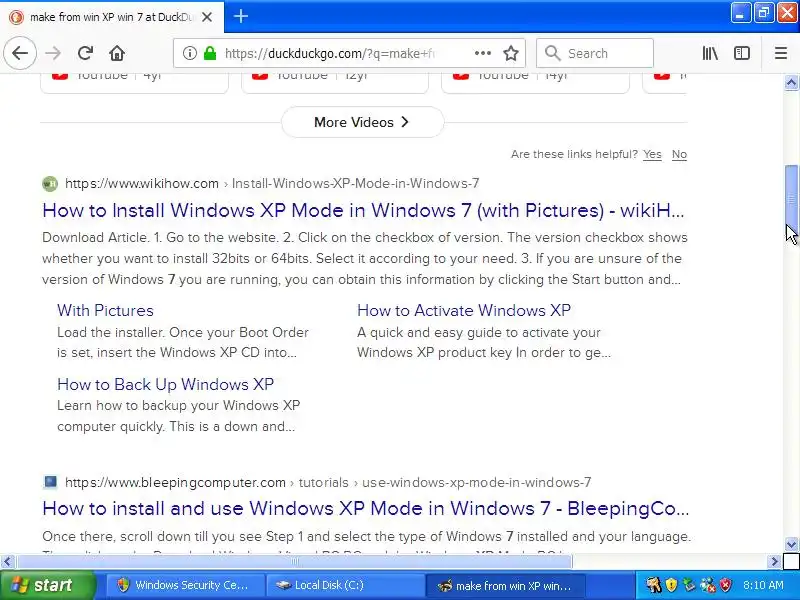This screenshot has width=800, height=600.
Task: Open the Home page button
Action: 117,53
